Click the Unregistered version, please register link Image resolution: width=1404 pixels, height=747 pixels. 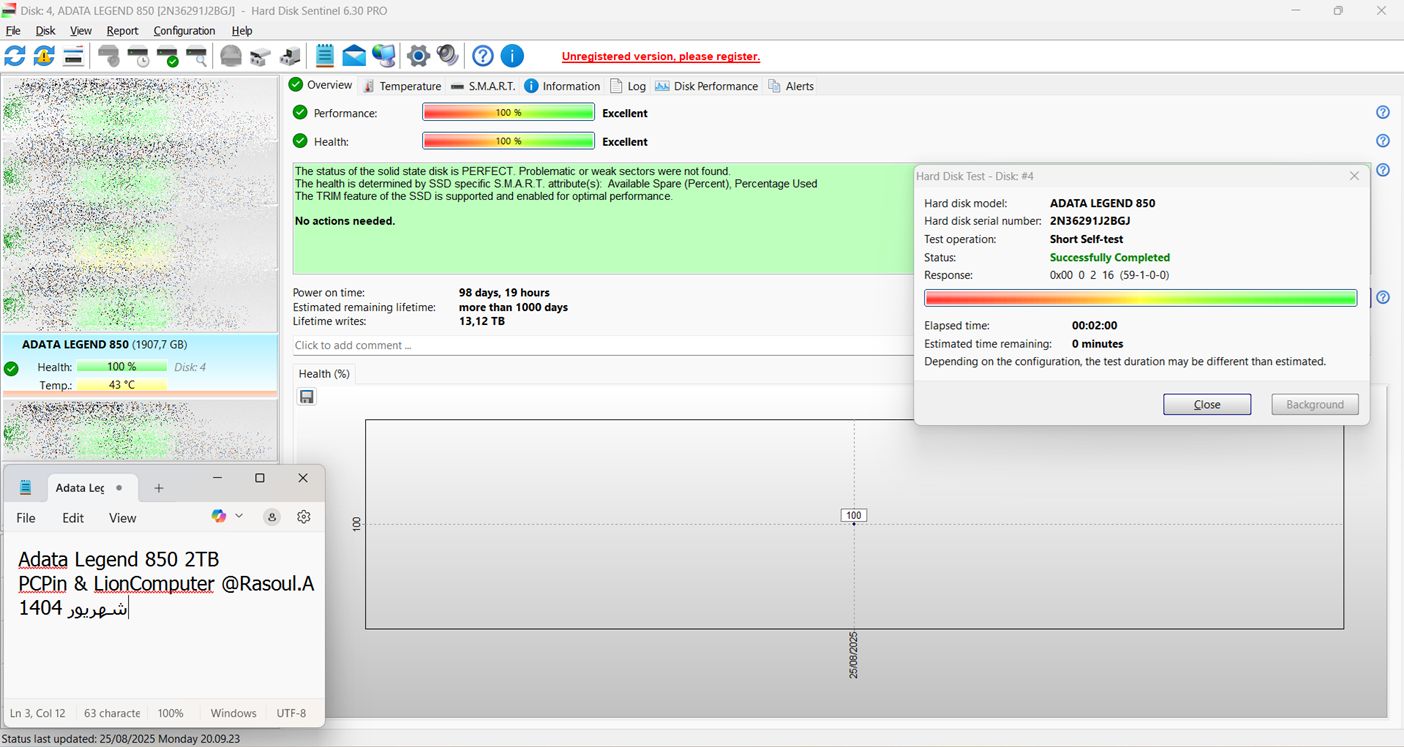pyautogui.click(x=660, y=57)
